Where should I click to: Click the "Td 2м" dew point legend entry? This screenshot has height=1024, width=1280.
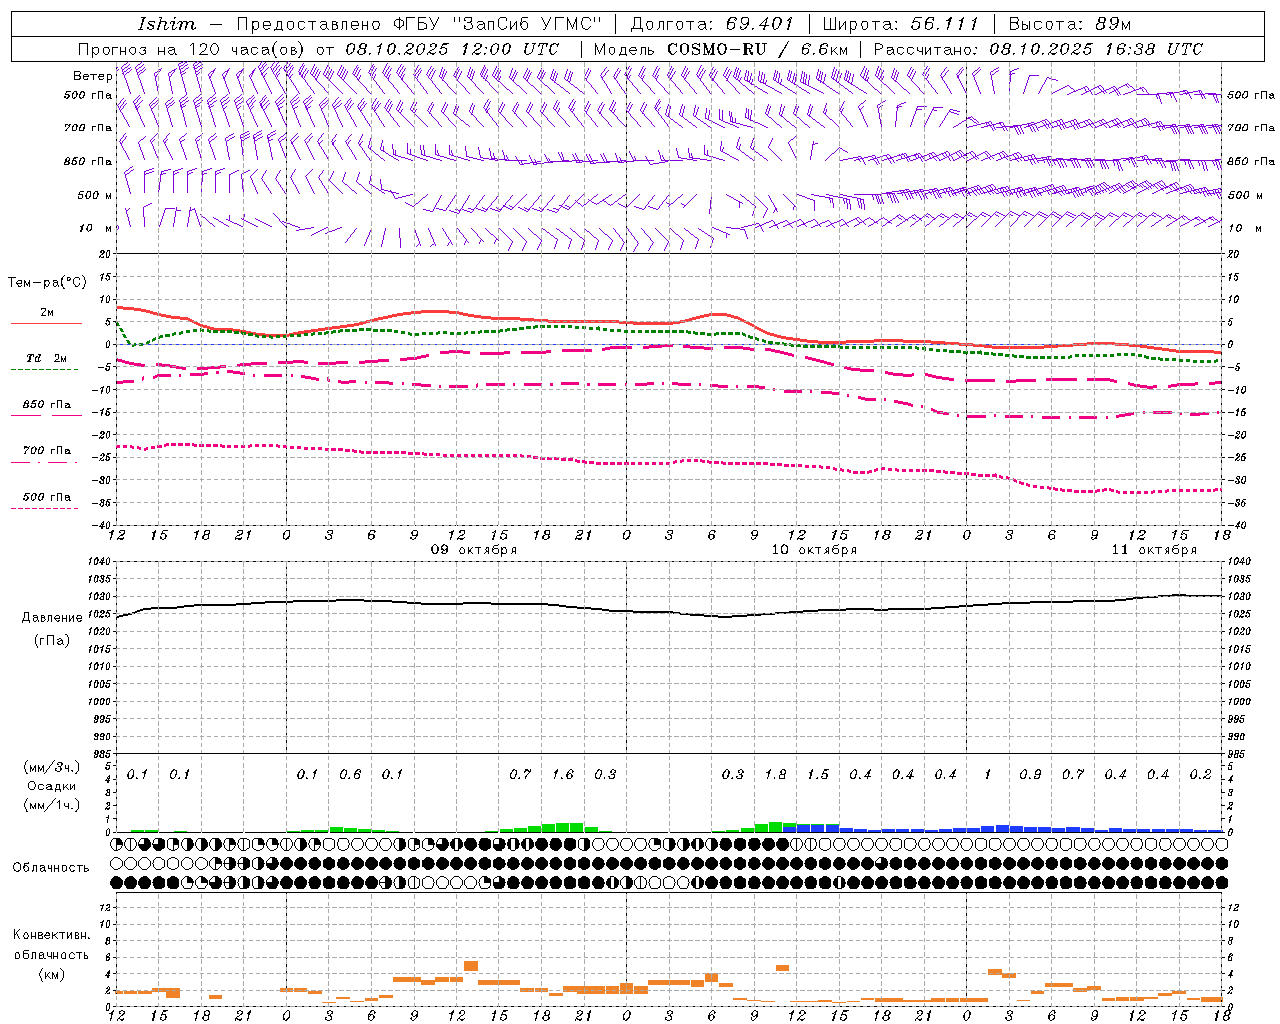[x=46, y=358]
